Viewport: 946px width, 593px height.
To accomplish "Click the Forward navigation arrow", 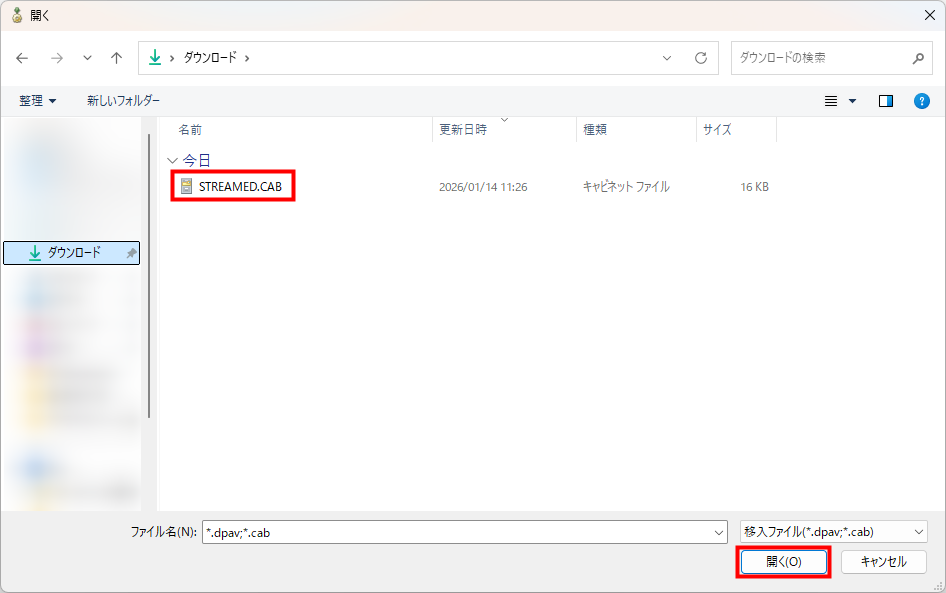I will coord(57,58).
